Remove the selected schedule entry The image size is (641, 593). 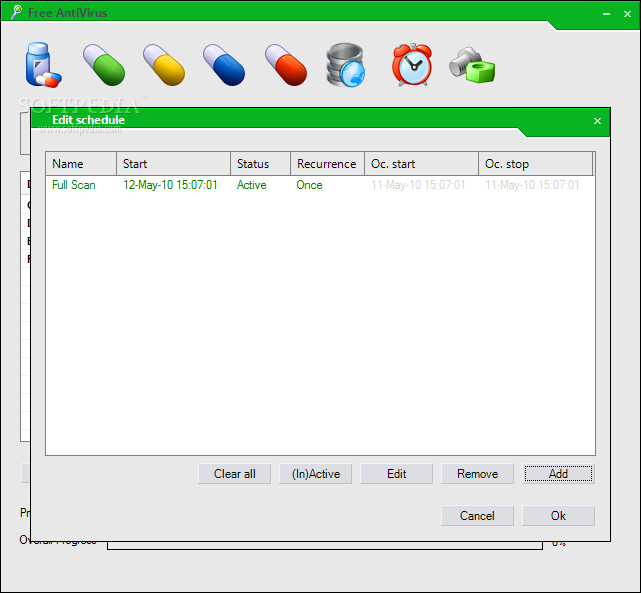[x=477, y=474]
